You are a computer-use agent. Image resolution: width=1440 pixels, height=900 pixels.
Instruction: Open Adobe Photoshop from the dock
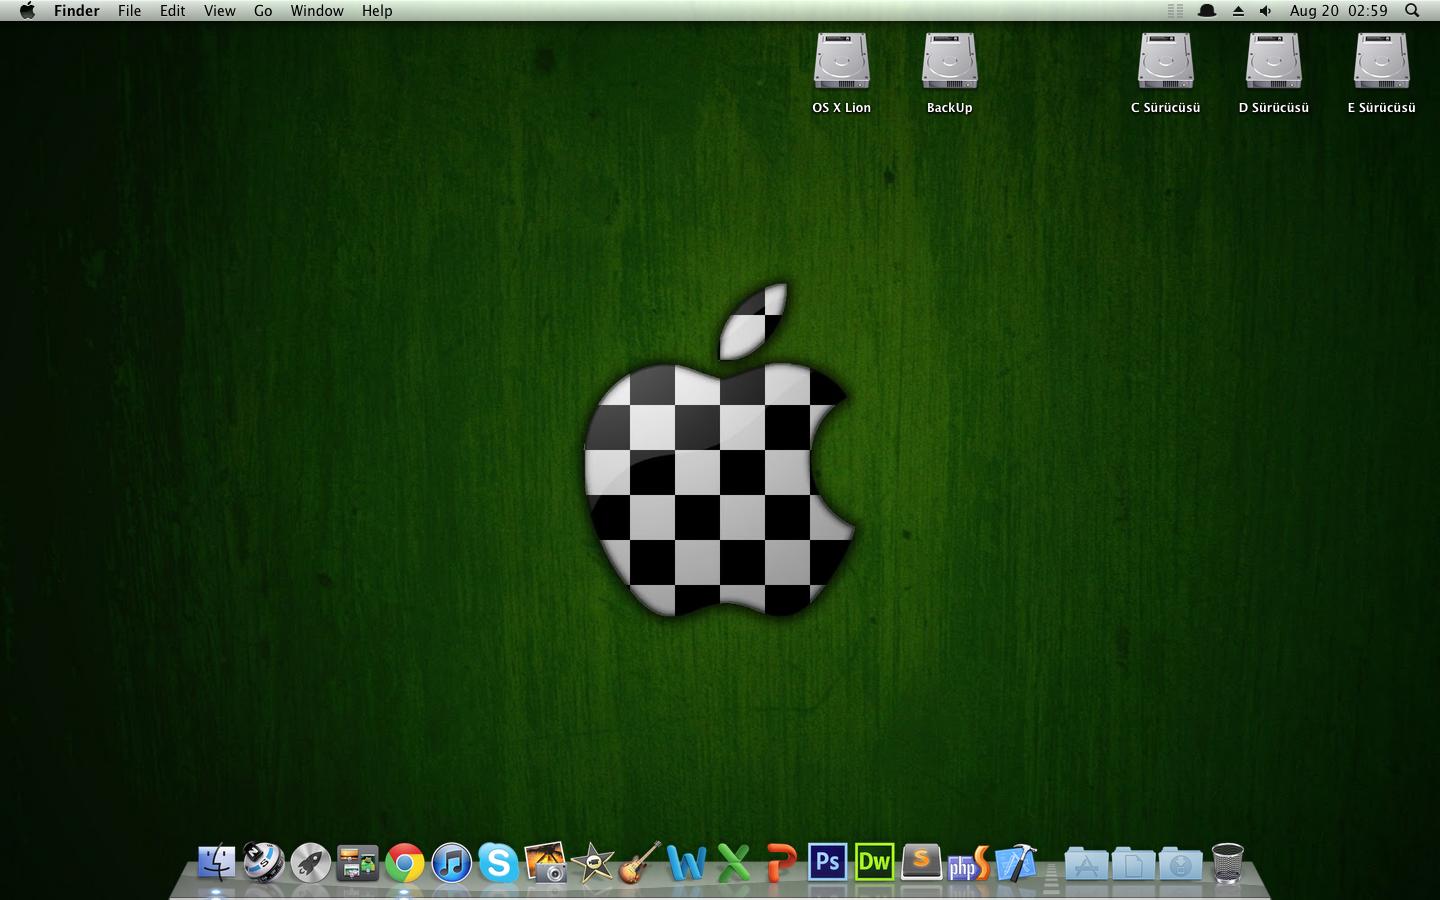pyautogui.click(x=827, y=862)
